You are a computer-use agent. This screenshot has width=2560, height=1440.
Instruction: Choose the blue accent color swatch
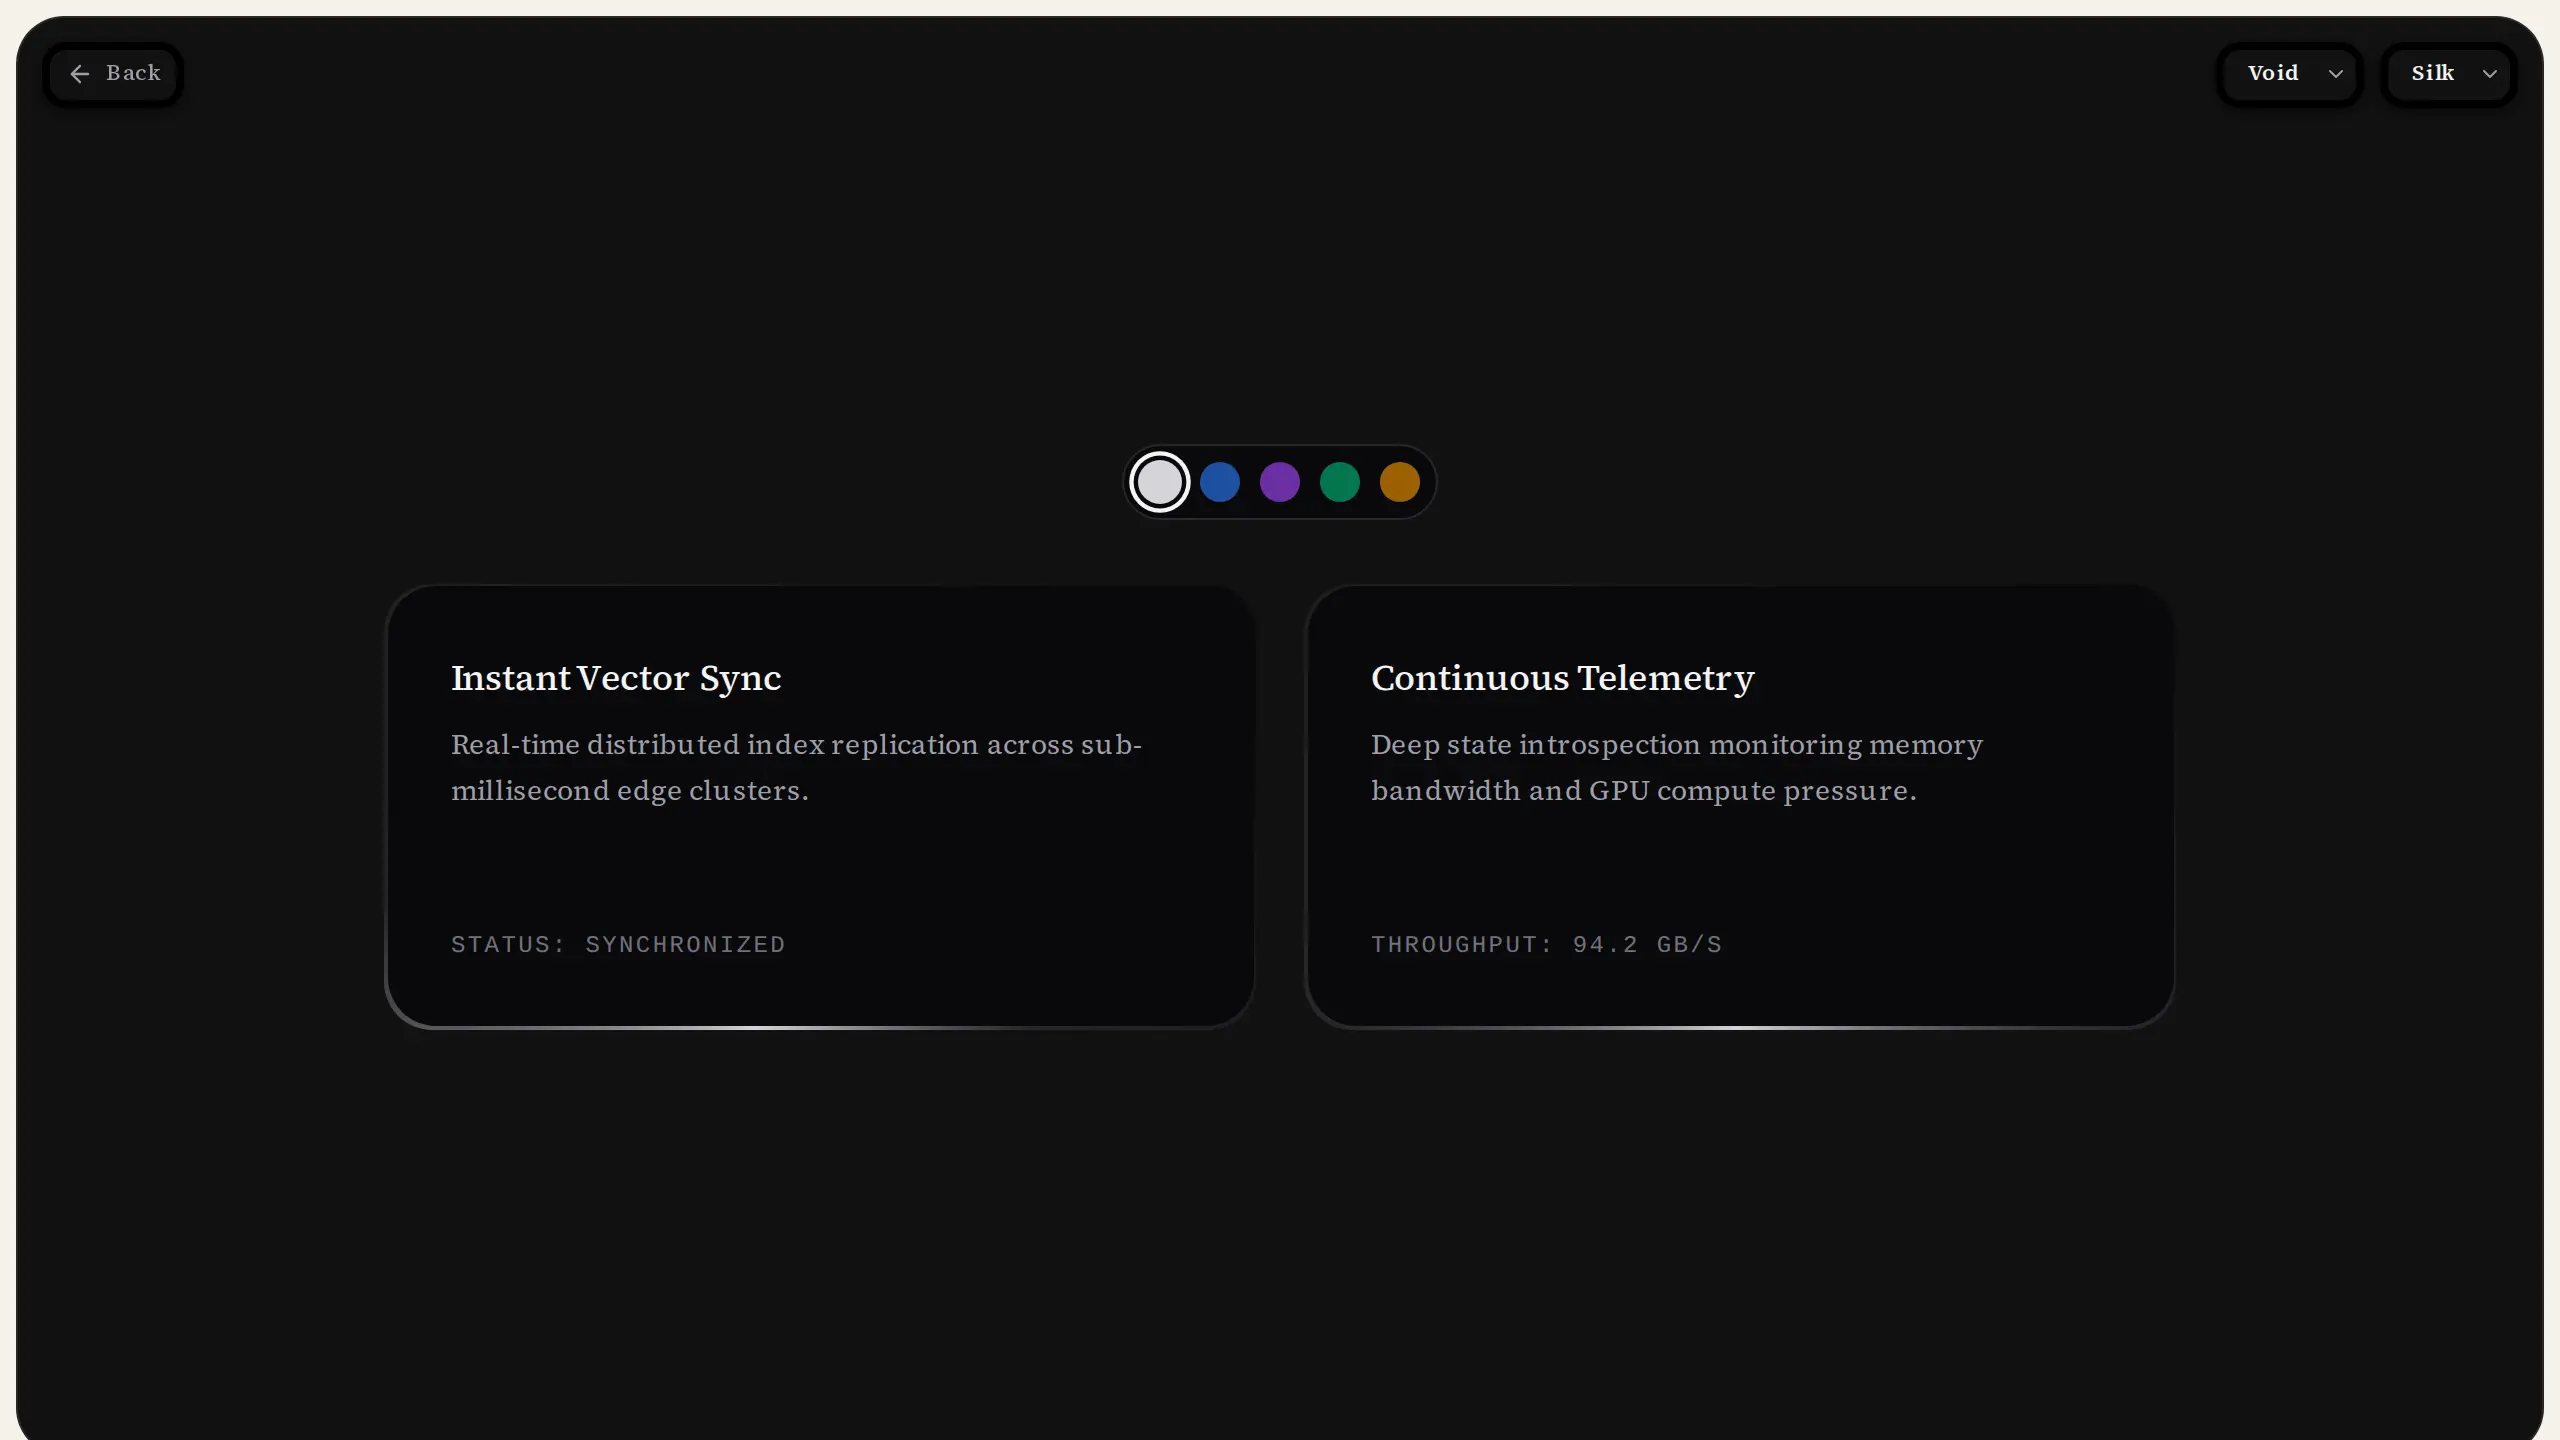point(1220,482)
